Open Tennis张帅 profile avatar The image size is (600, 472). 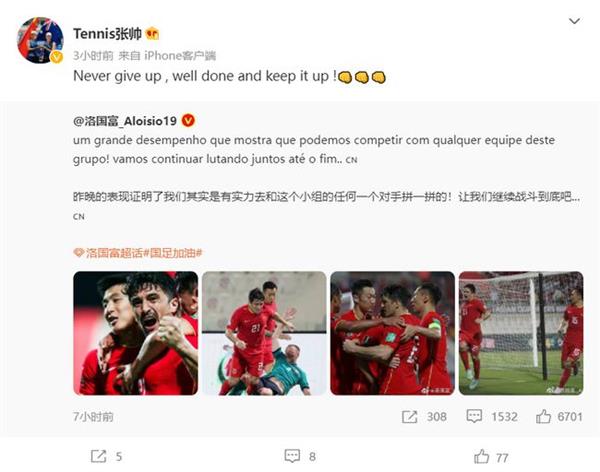click(x=40, y=40)
